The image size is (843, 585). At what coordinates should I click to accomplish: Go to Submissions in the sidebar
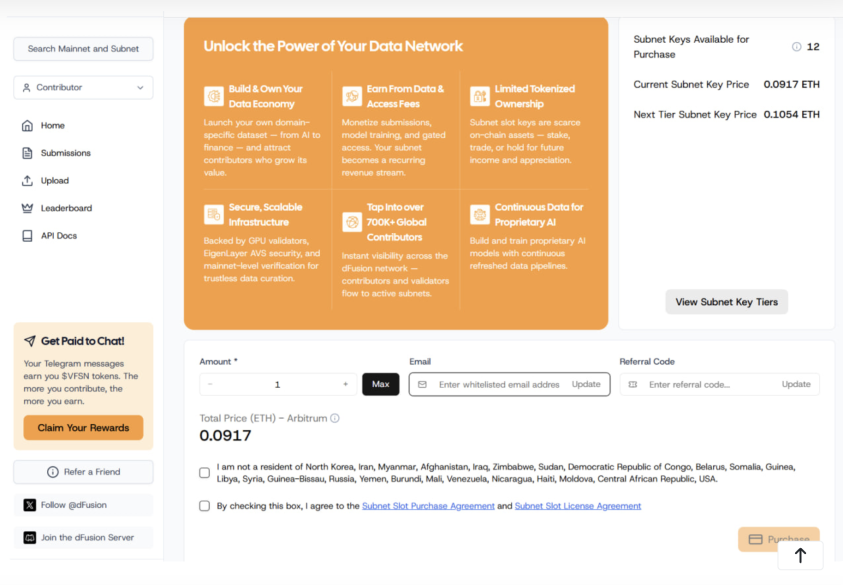point(65,153)
